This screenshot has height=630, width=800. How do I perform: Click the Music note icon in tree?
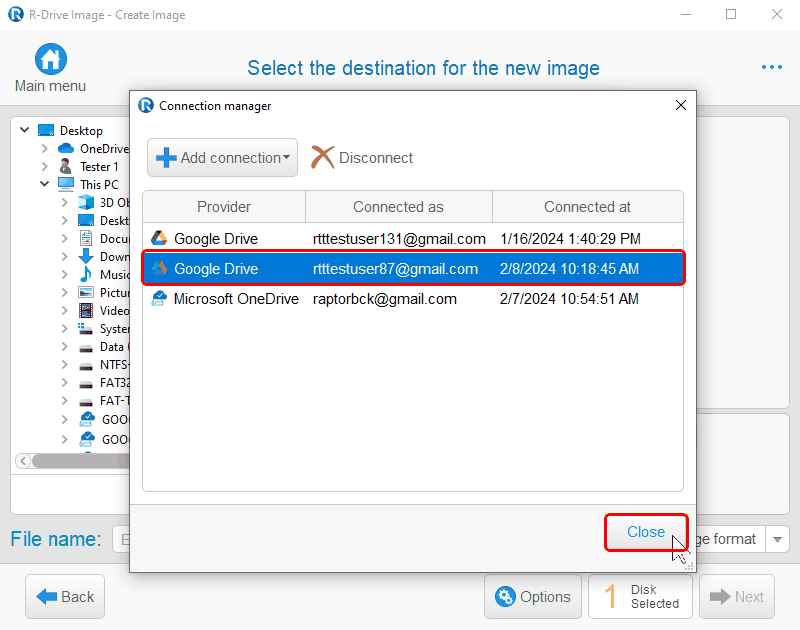click(x=86, y=274)
